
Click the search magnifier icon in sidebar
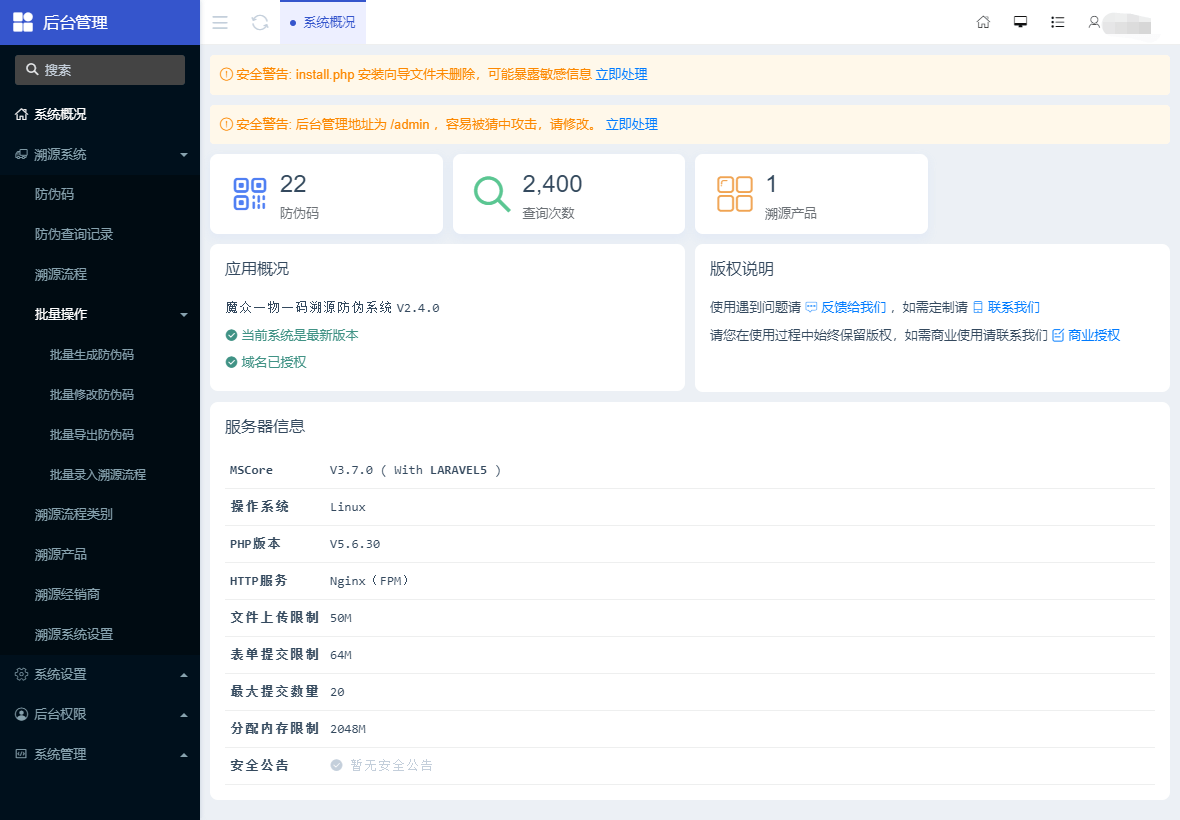tap(32, 69)
